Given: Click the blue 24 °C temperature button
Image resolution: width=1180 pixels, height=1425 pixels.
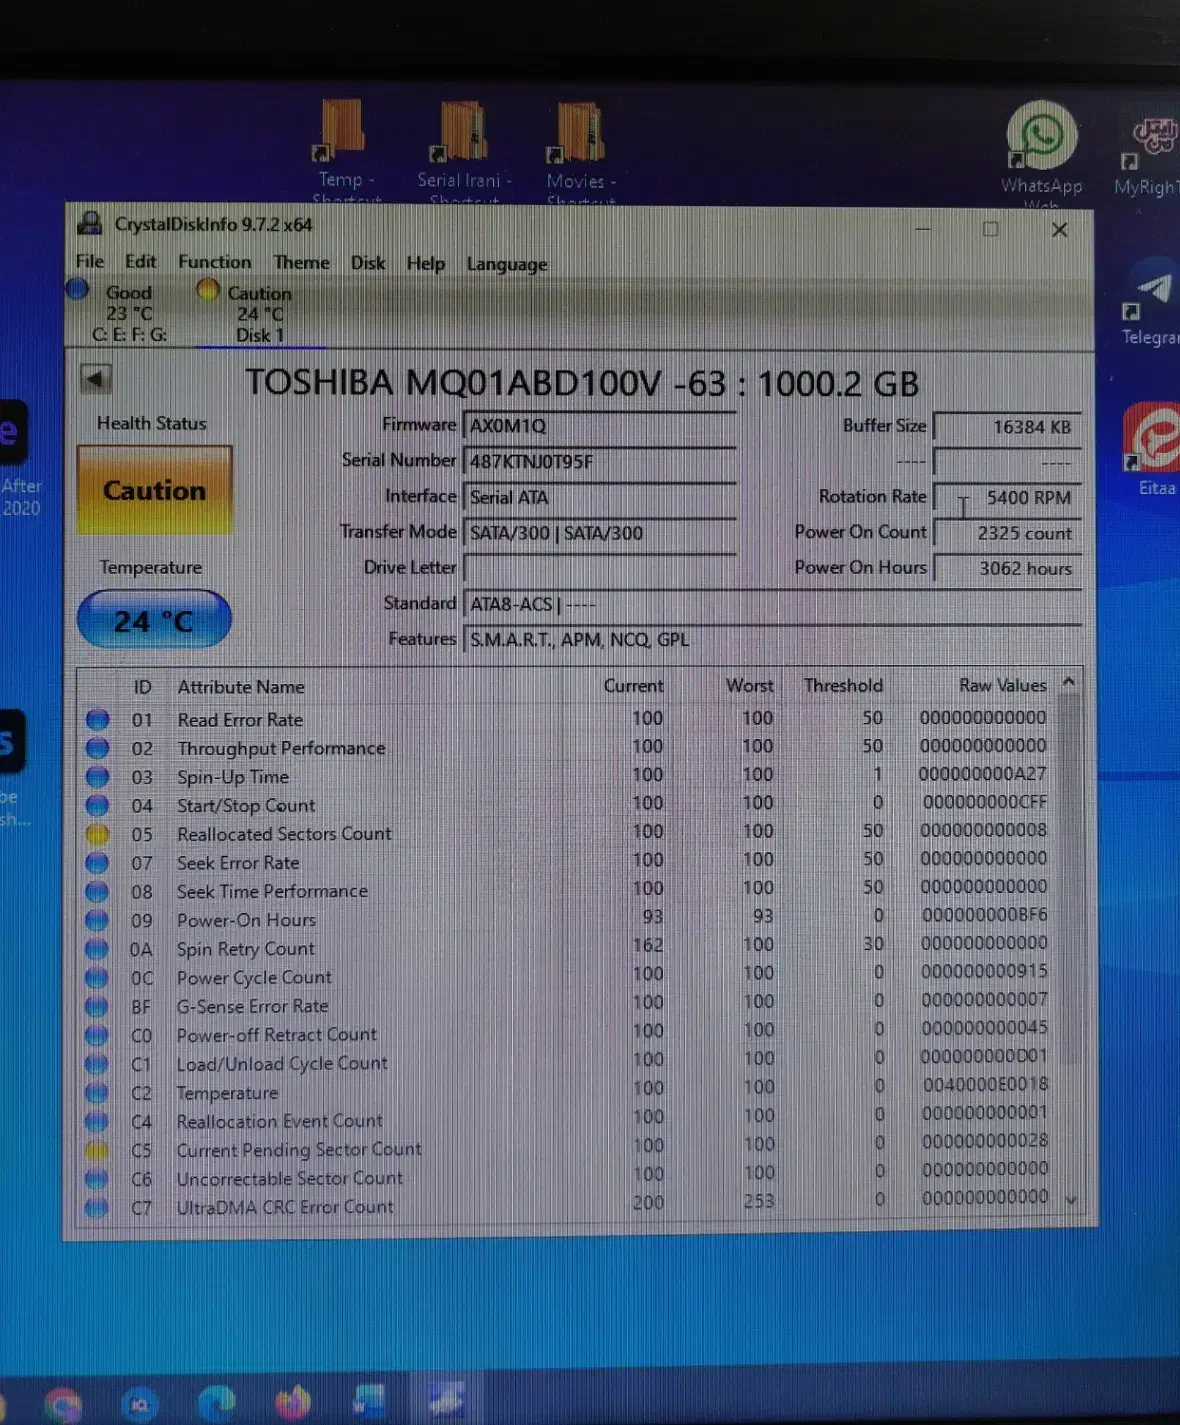Looking at the screenshot, I should pyautogui.click(x=154, y=621).
